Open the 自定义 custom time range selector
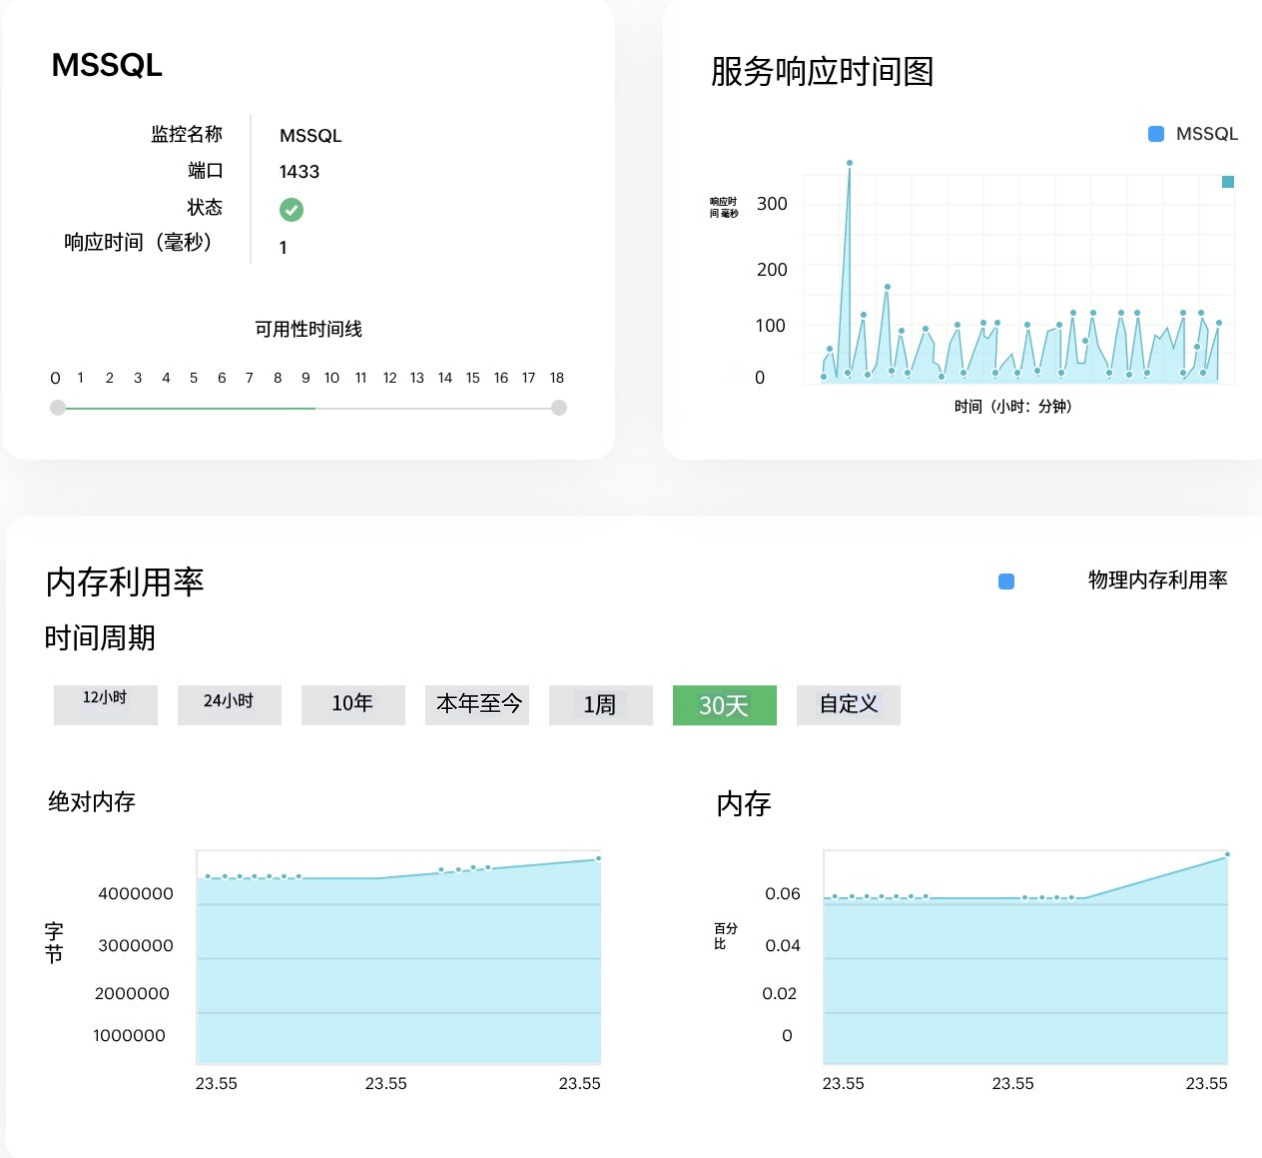The height and width of the screenshot is (1158, 1262). click(848, 705)
